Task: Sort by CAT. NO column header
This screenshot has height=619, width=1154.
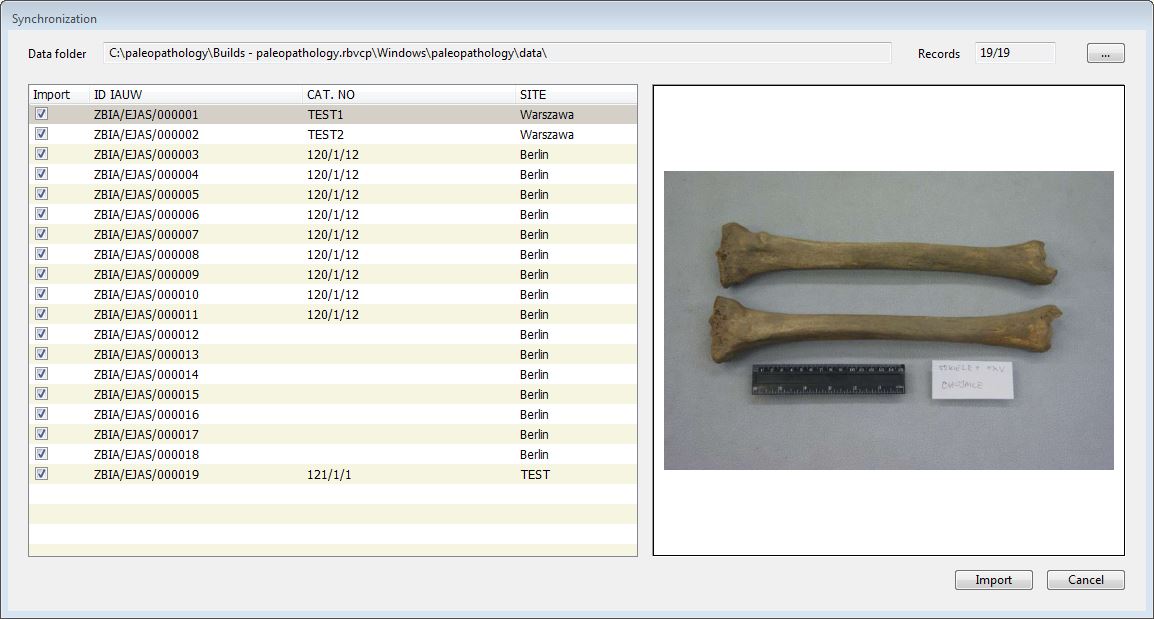Action: (408, 95)
